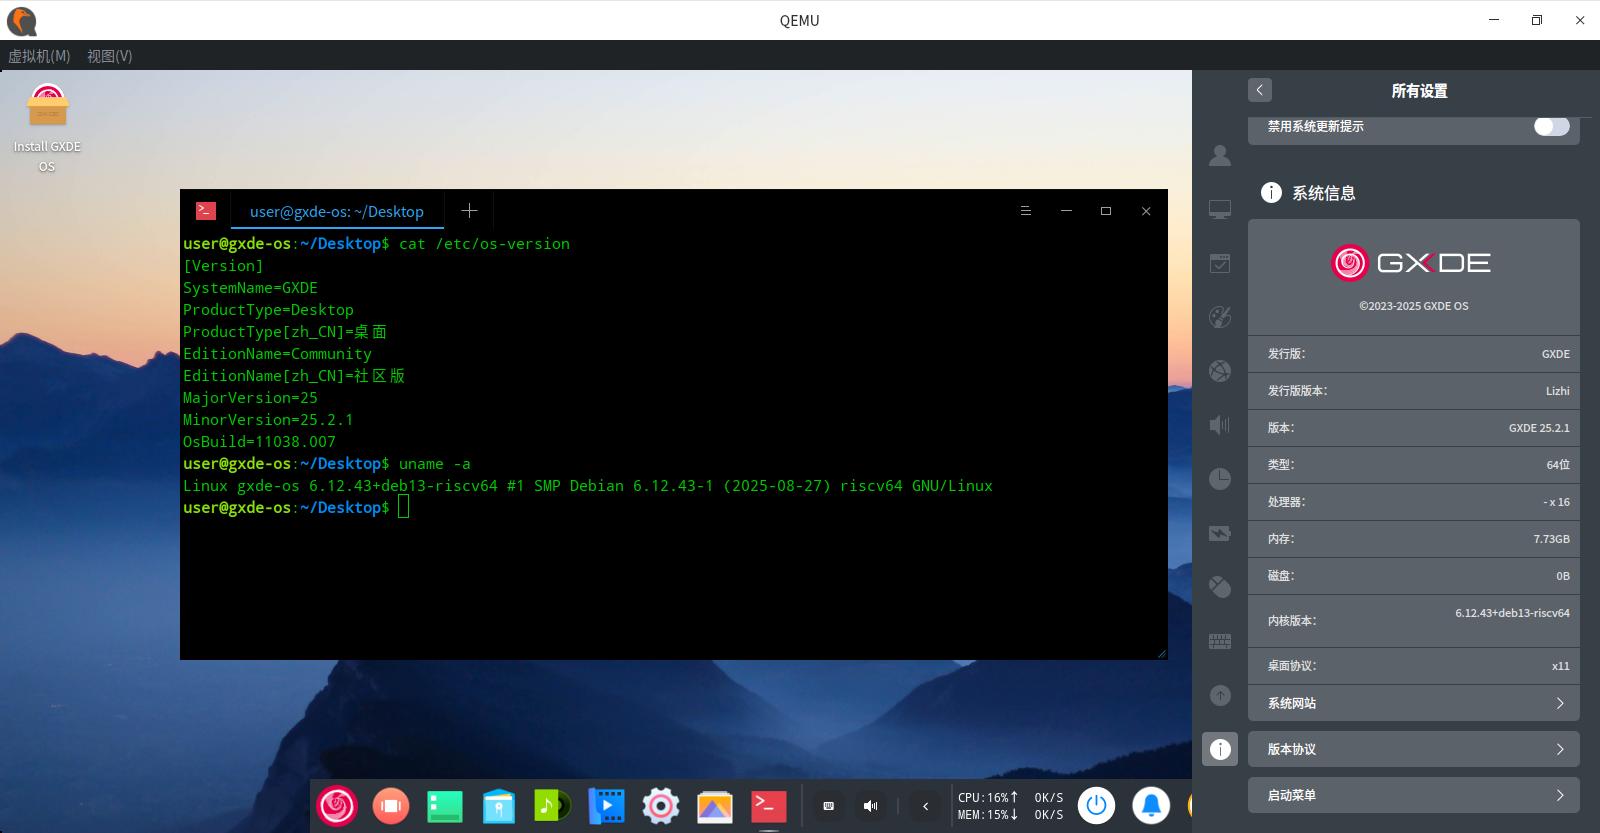Click the 内存 7.73GB value
The width and height of the screenshot is (1600, 833).
[x=1552, y=539]
